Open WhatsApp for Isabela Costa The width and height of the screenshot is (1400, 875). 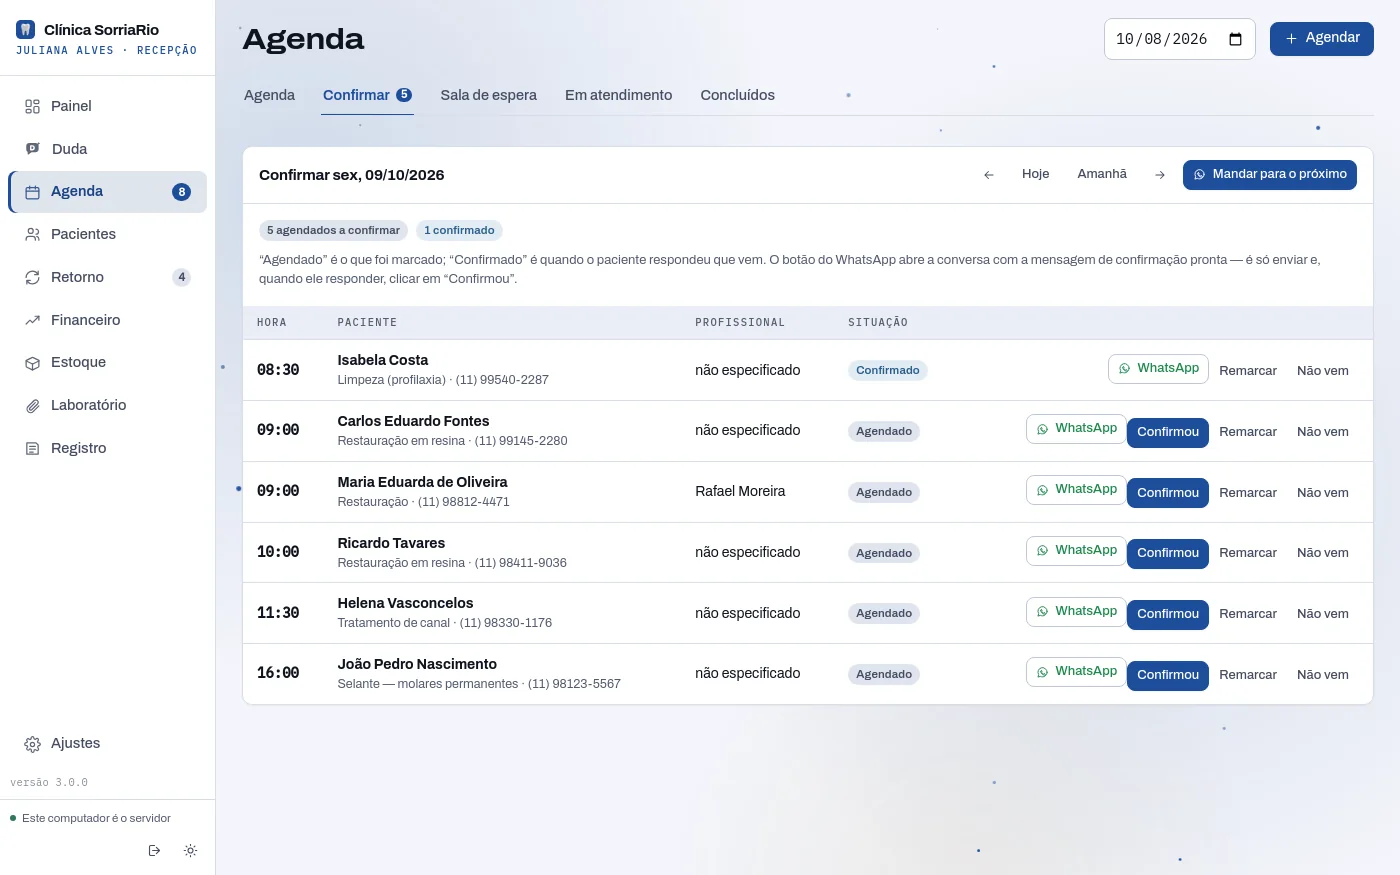tap(1158, 369)
